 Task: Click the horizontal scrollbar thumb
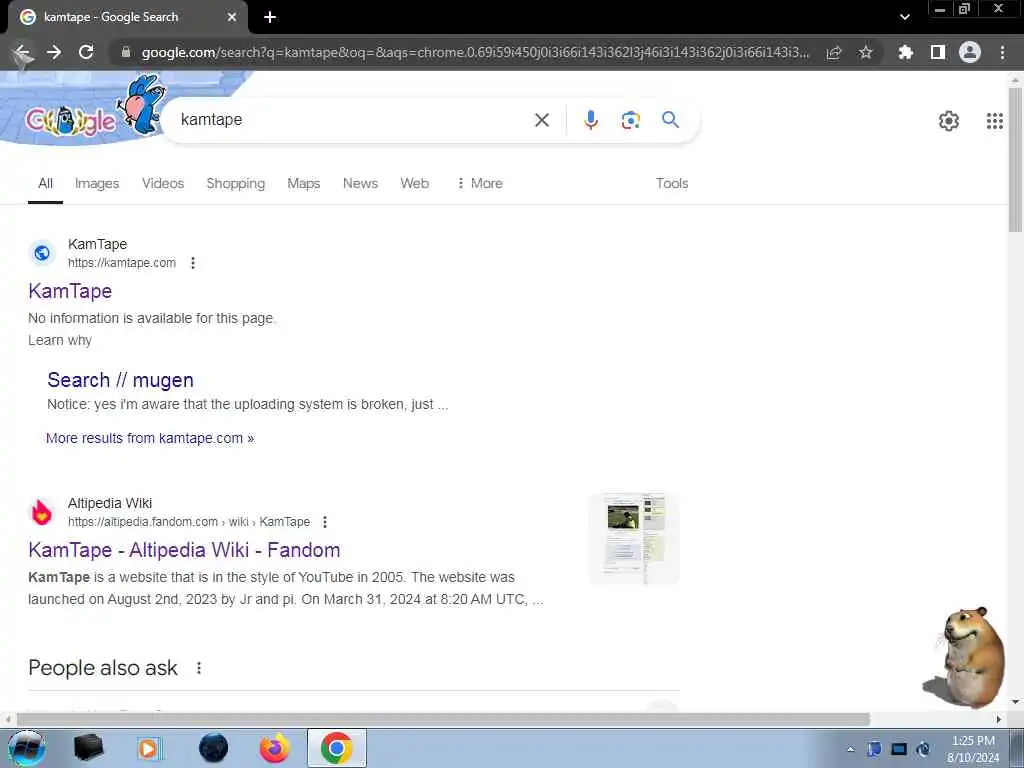coord(443,719)
